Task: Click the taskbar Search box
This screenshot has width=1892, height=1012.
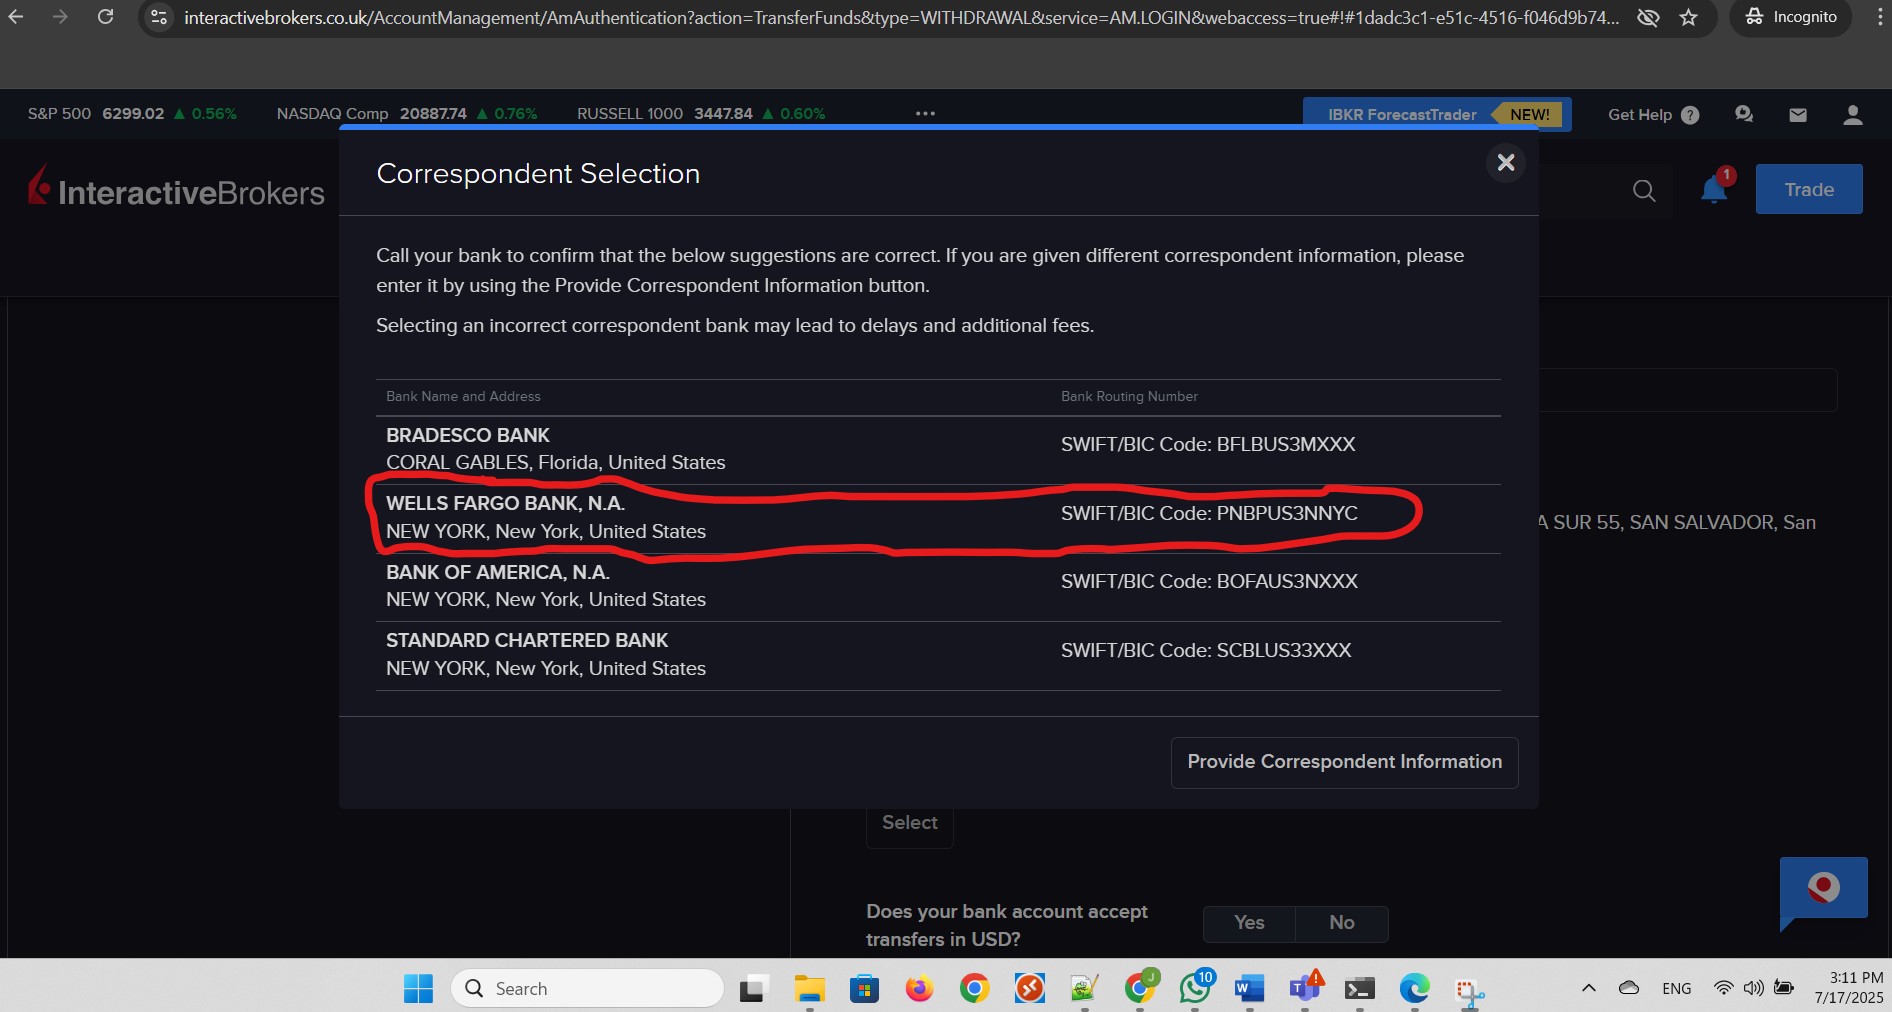Action: (588, 988)
